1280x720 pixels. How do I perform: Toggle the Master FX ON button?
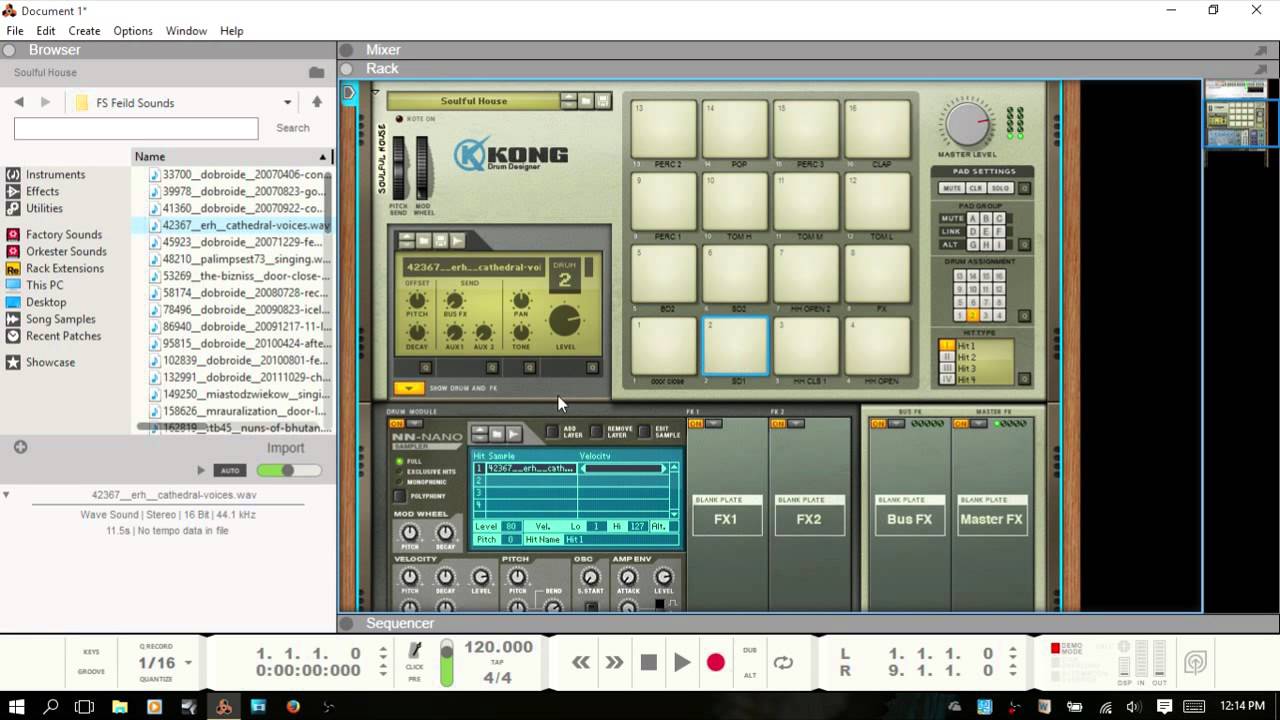pyautogui.click(x=961, y=423)
